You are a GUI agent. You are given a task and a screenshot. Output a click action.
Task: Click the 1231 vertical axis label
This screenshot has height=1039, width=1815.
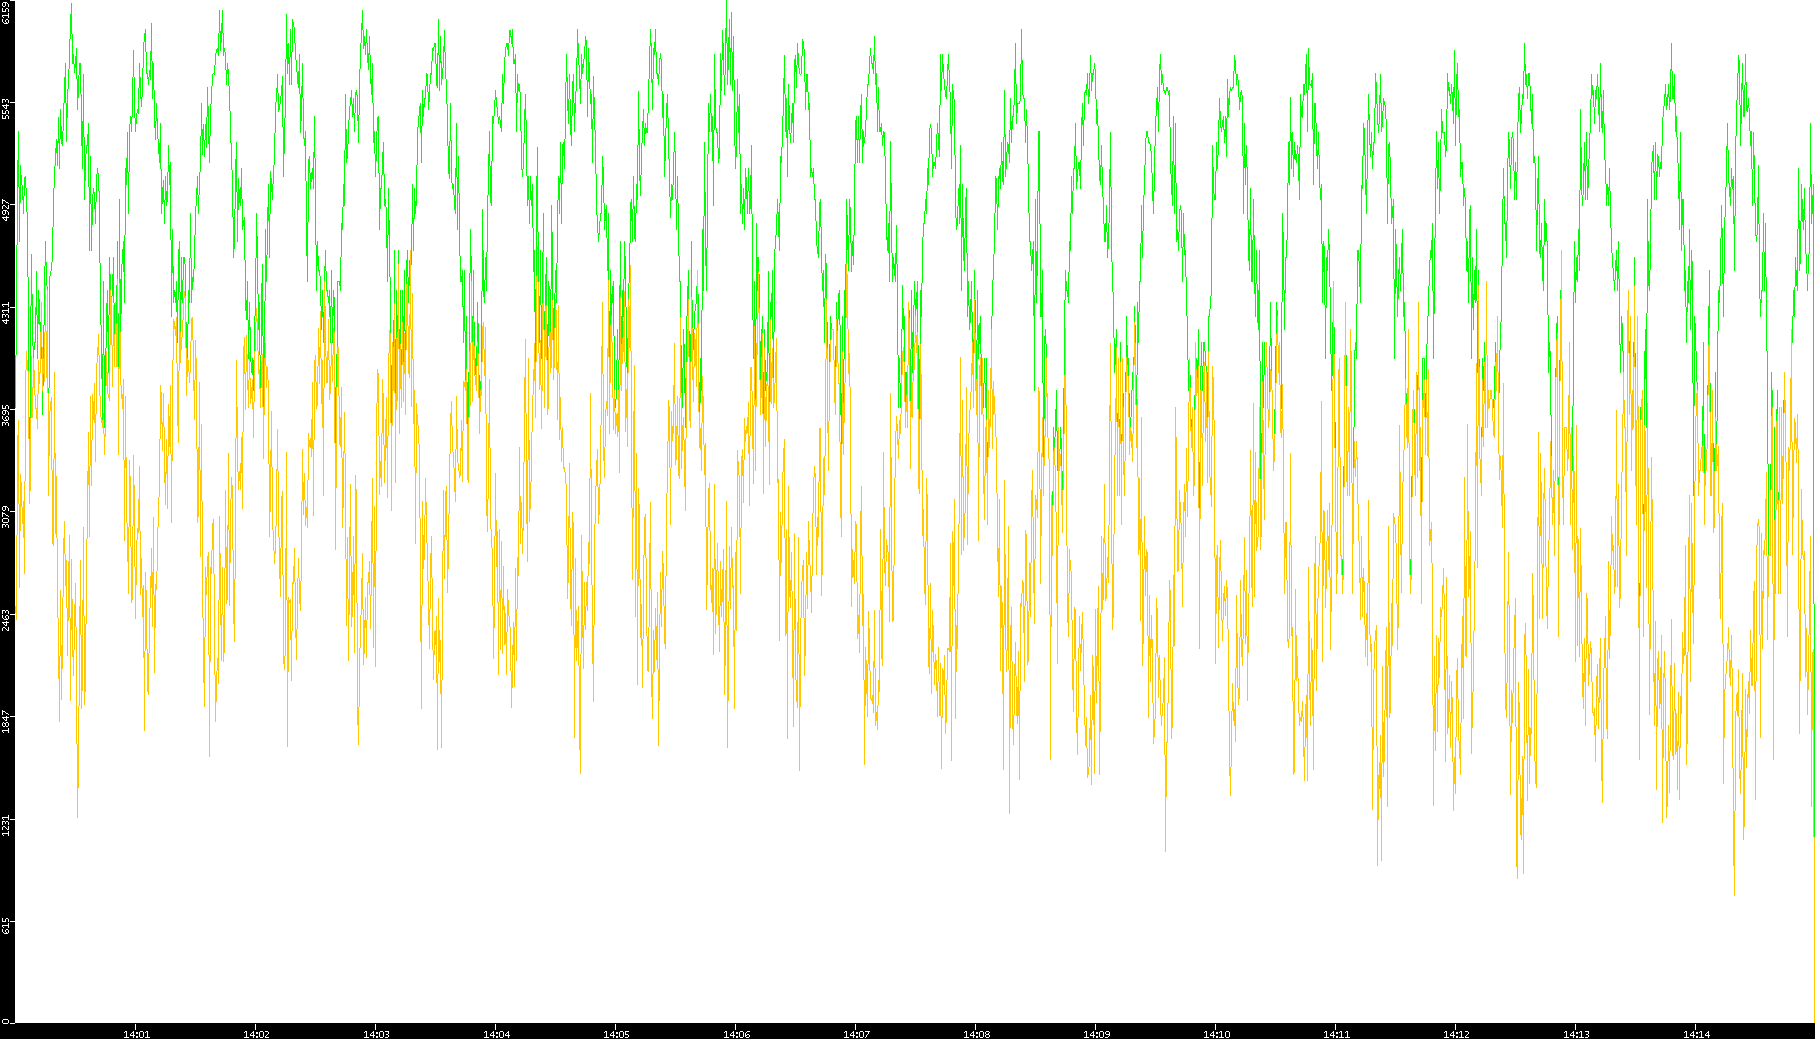7,826
